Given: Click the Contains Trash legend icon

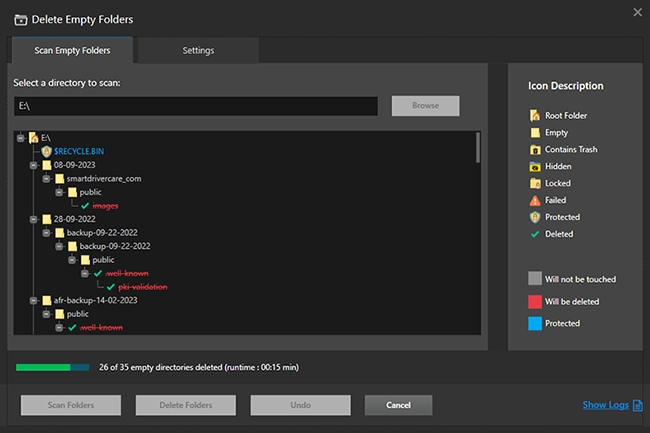Looking at the screenshot, I should coord(535,150).
